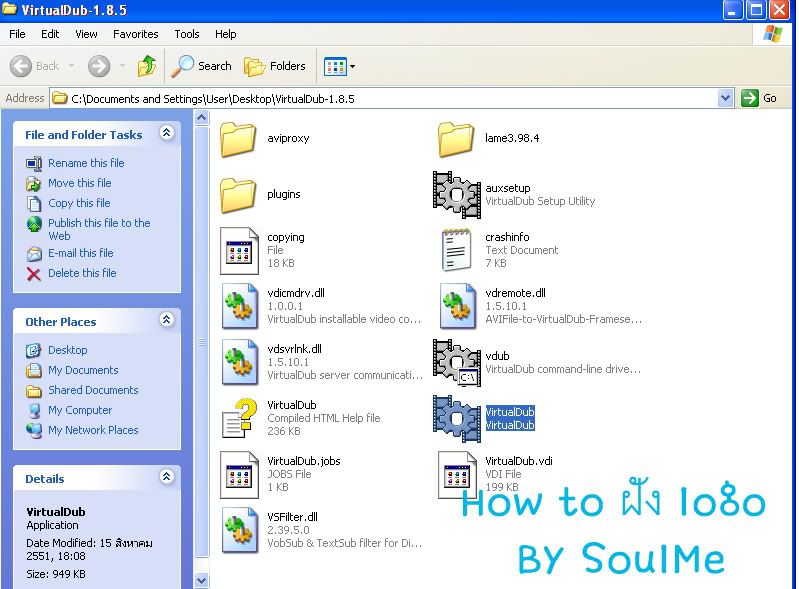Select the VSFilter.dll file icon
The width and height of the screenshot is (799, 589).
pyautogui.click(x=239, y=530)
